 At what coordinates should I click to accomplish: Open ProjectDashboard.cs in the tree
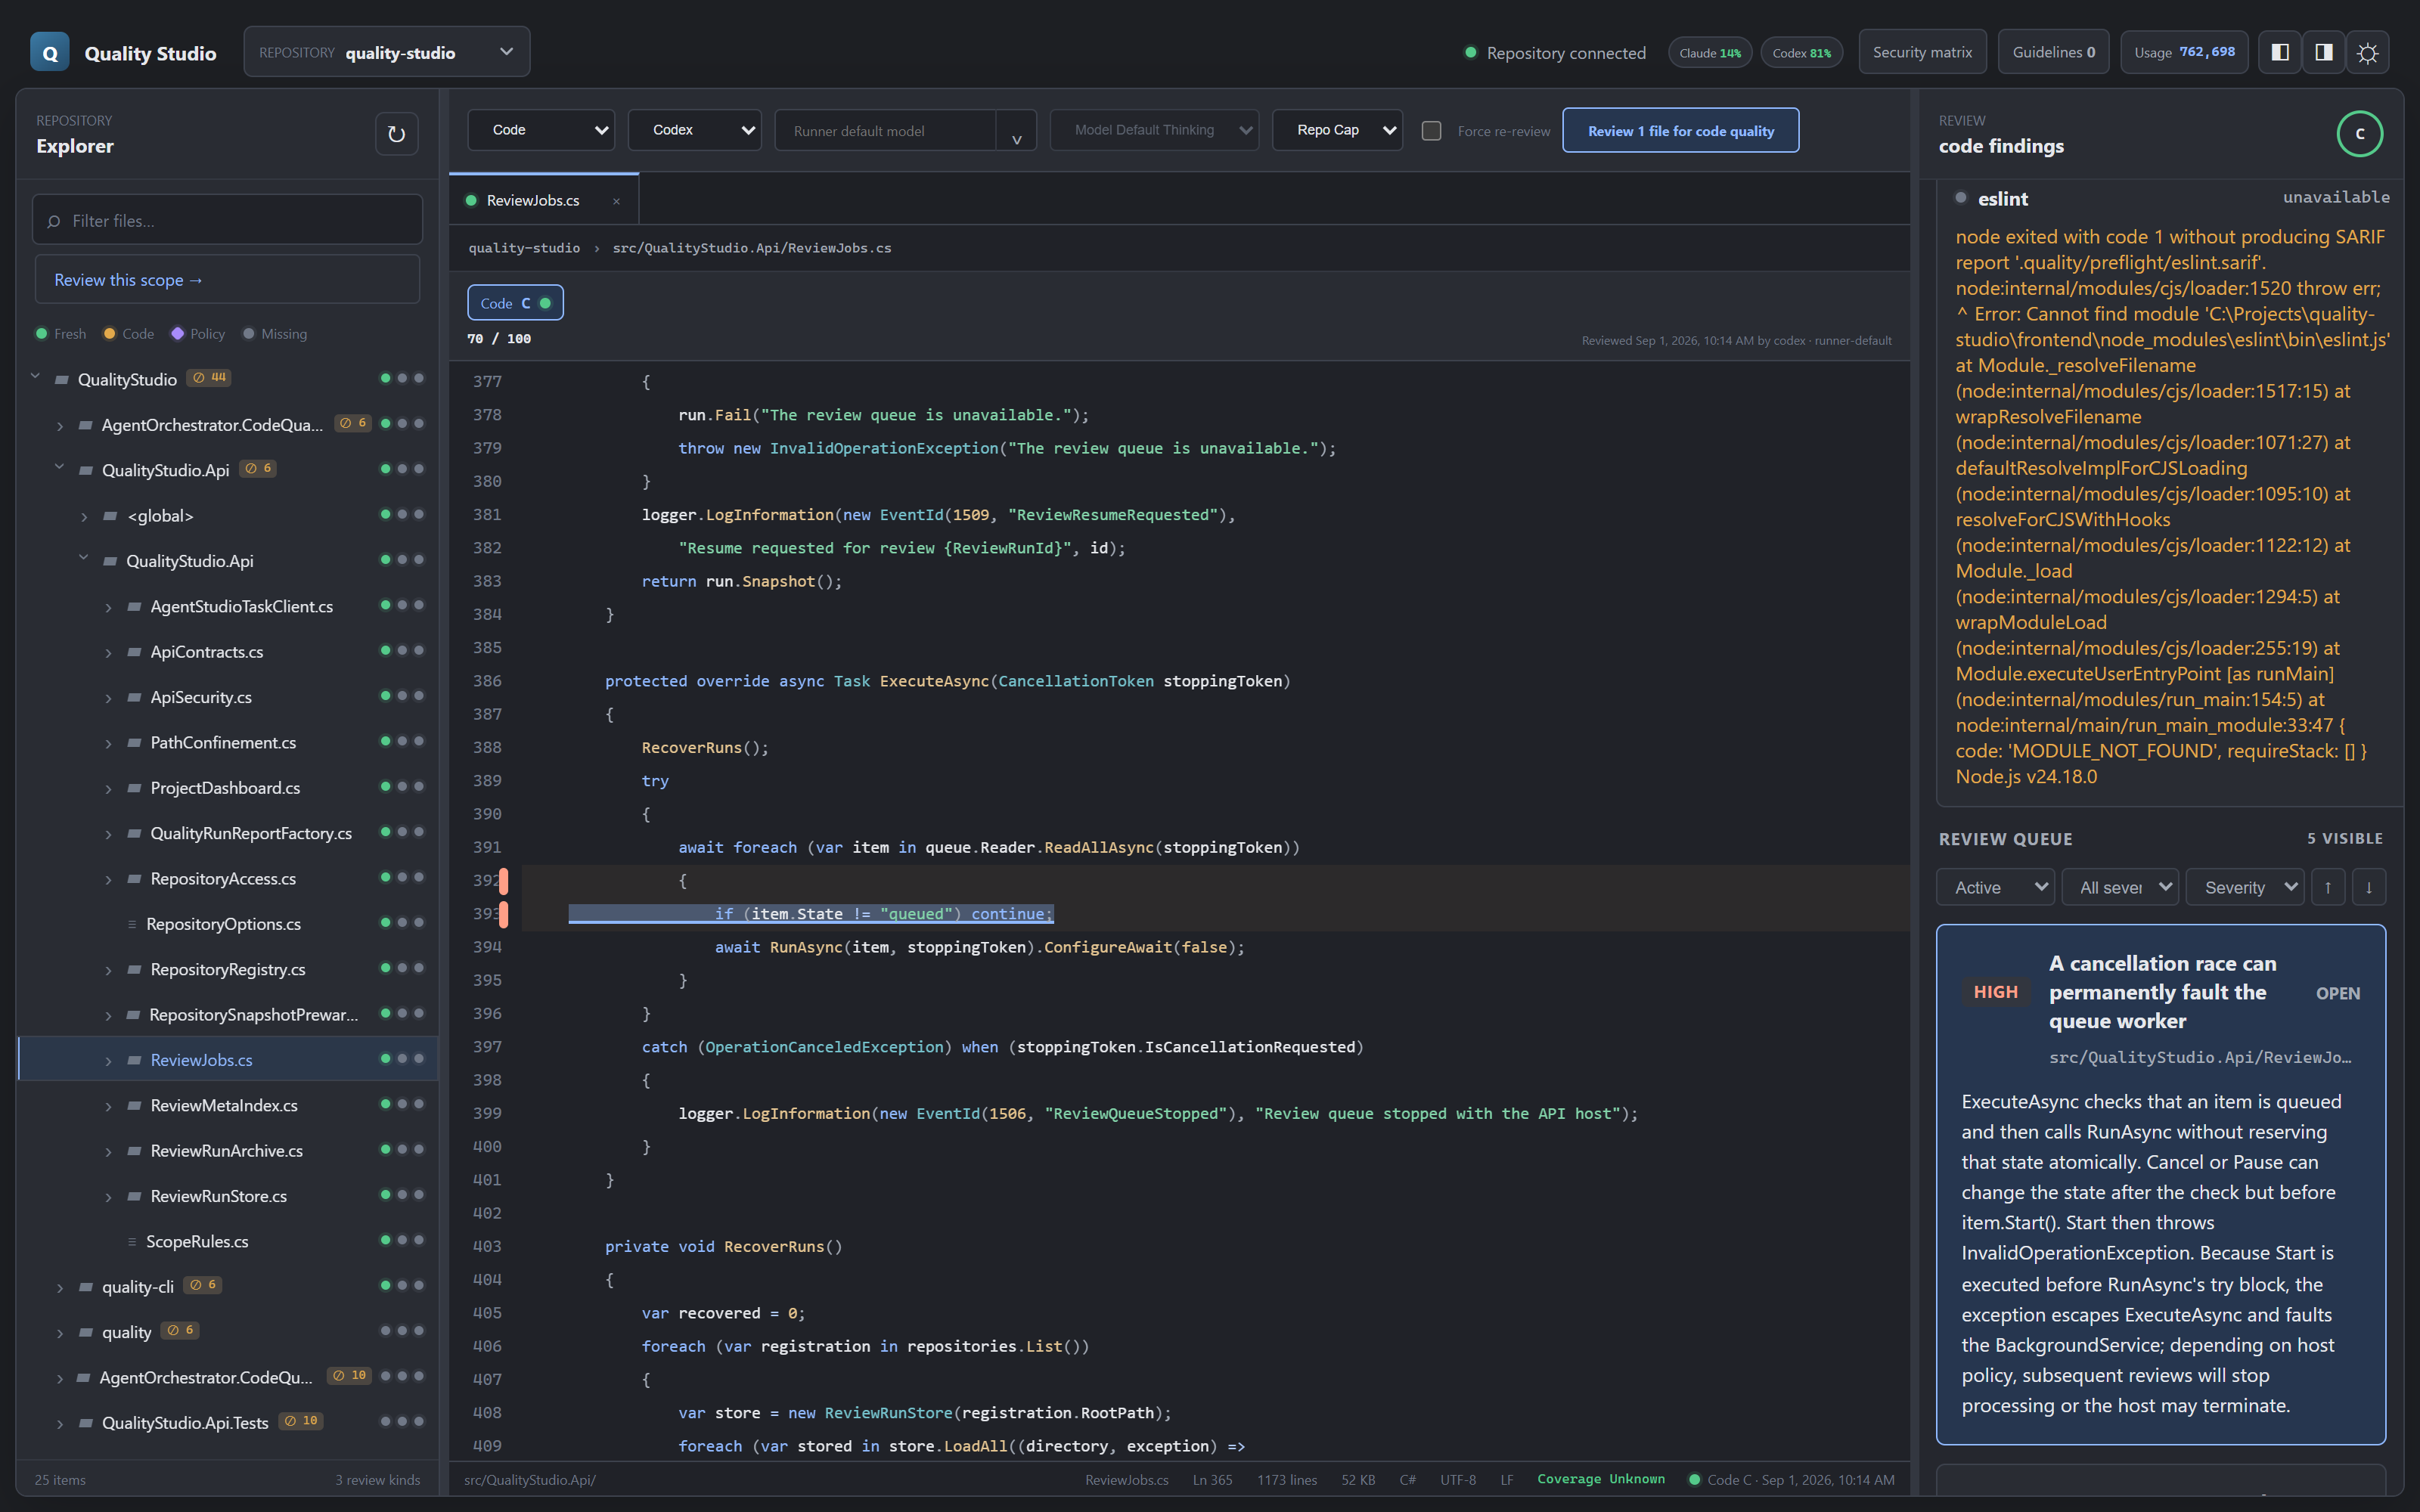point(225,788)
